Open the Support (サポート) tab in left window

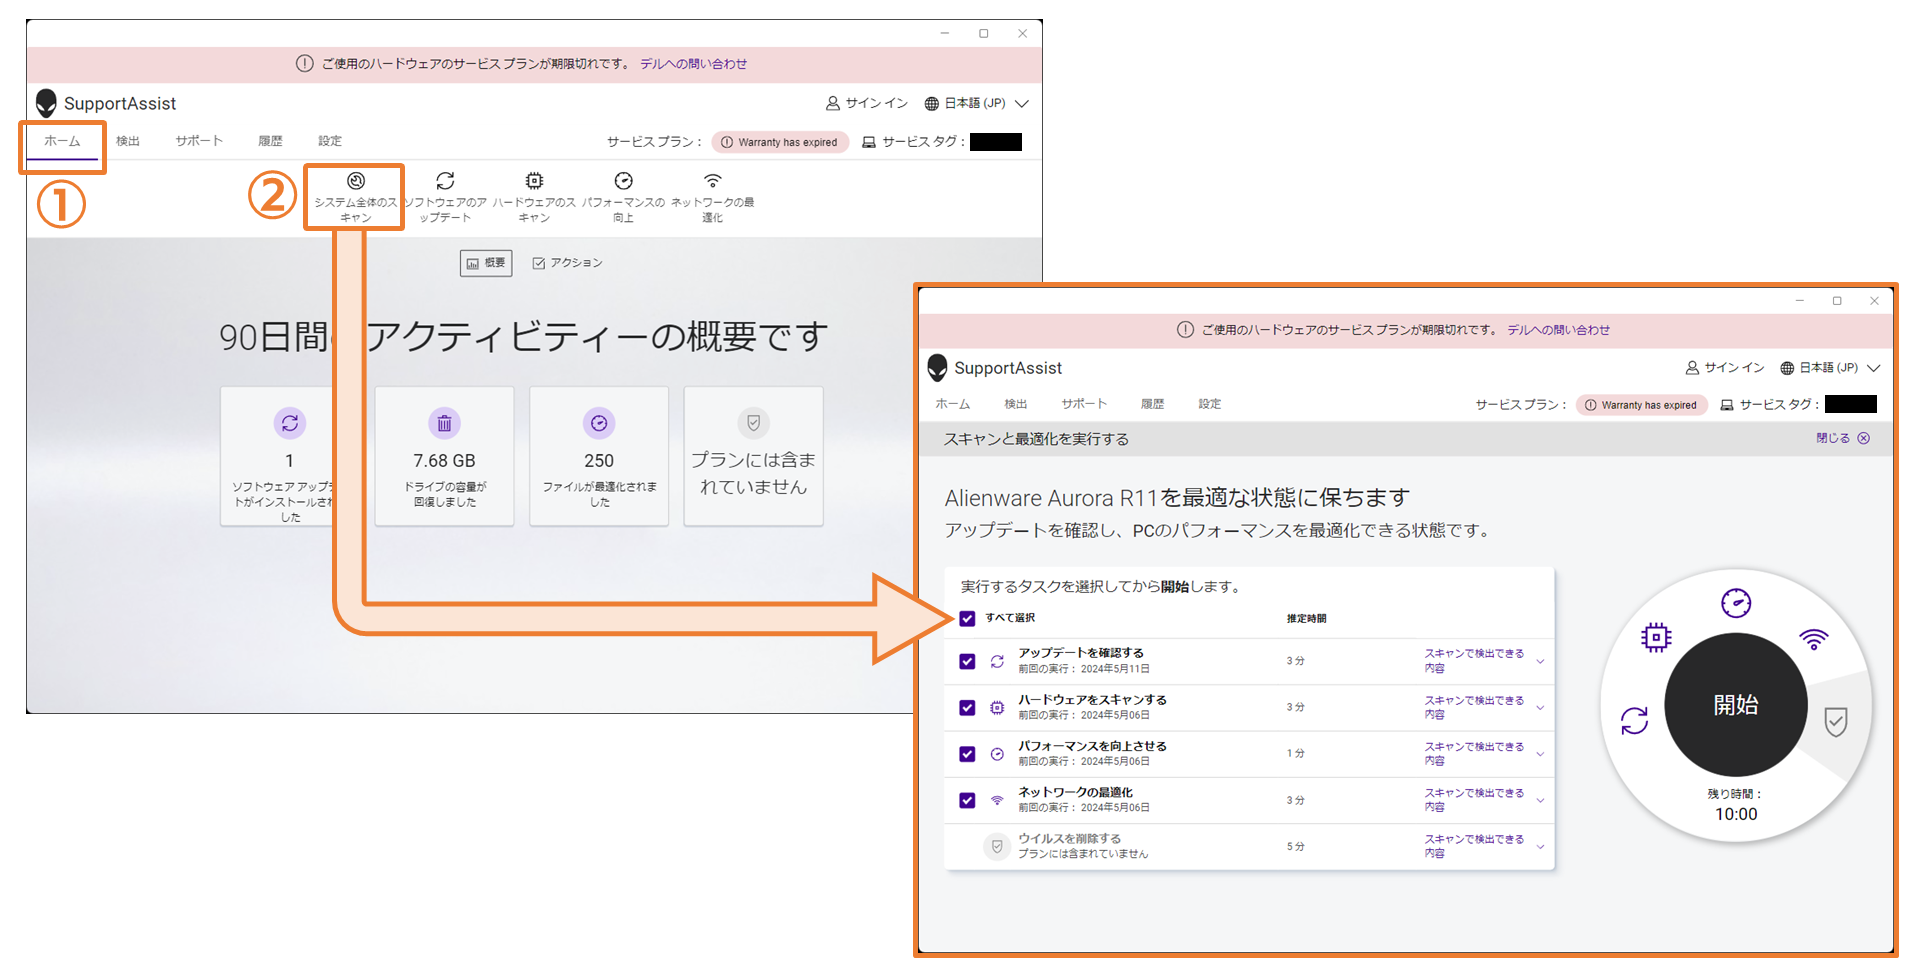coord(199,142)
